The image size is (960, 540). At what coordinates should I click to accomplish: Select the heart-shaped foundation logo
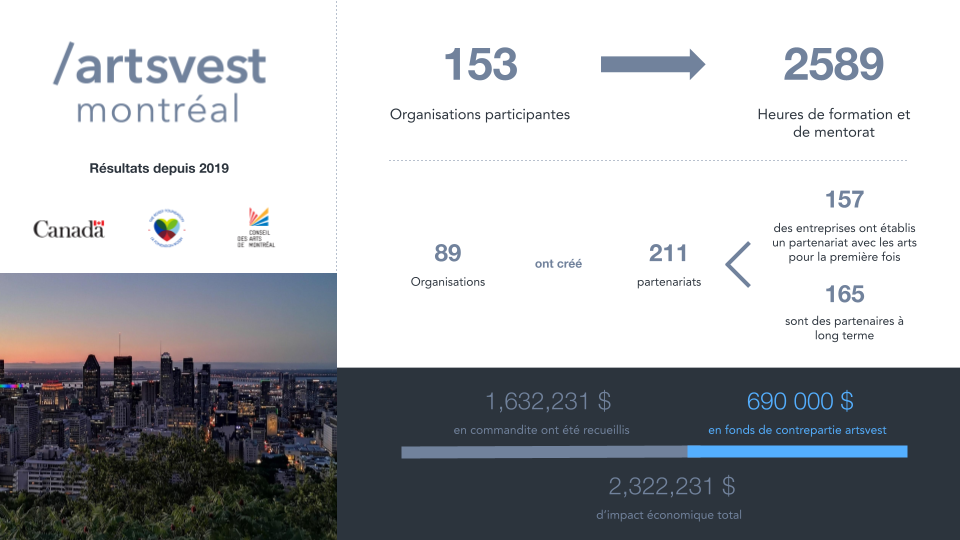coord(166,228)
